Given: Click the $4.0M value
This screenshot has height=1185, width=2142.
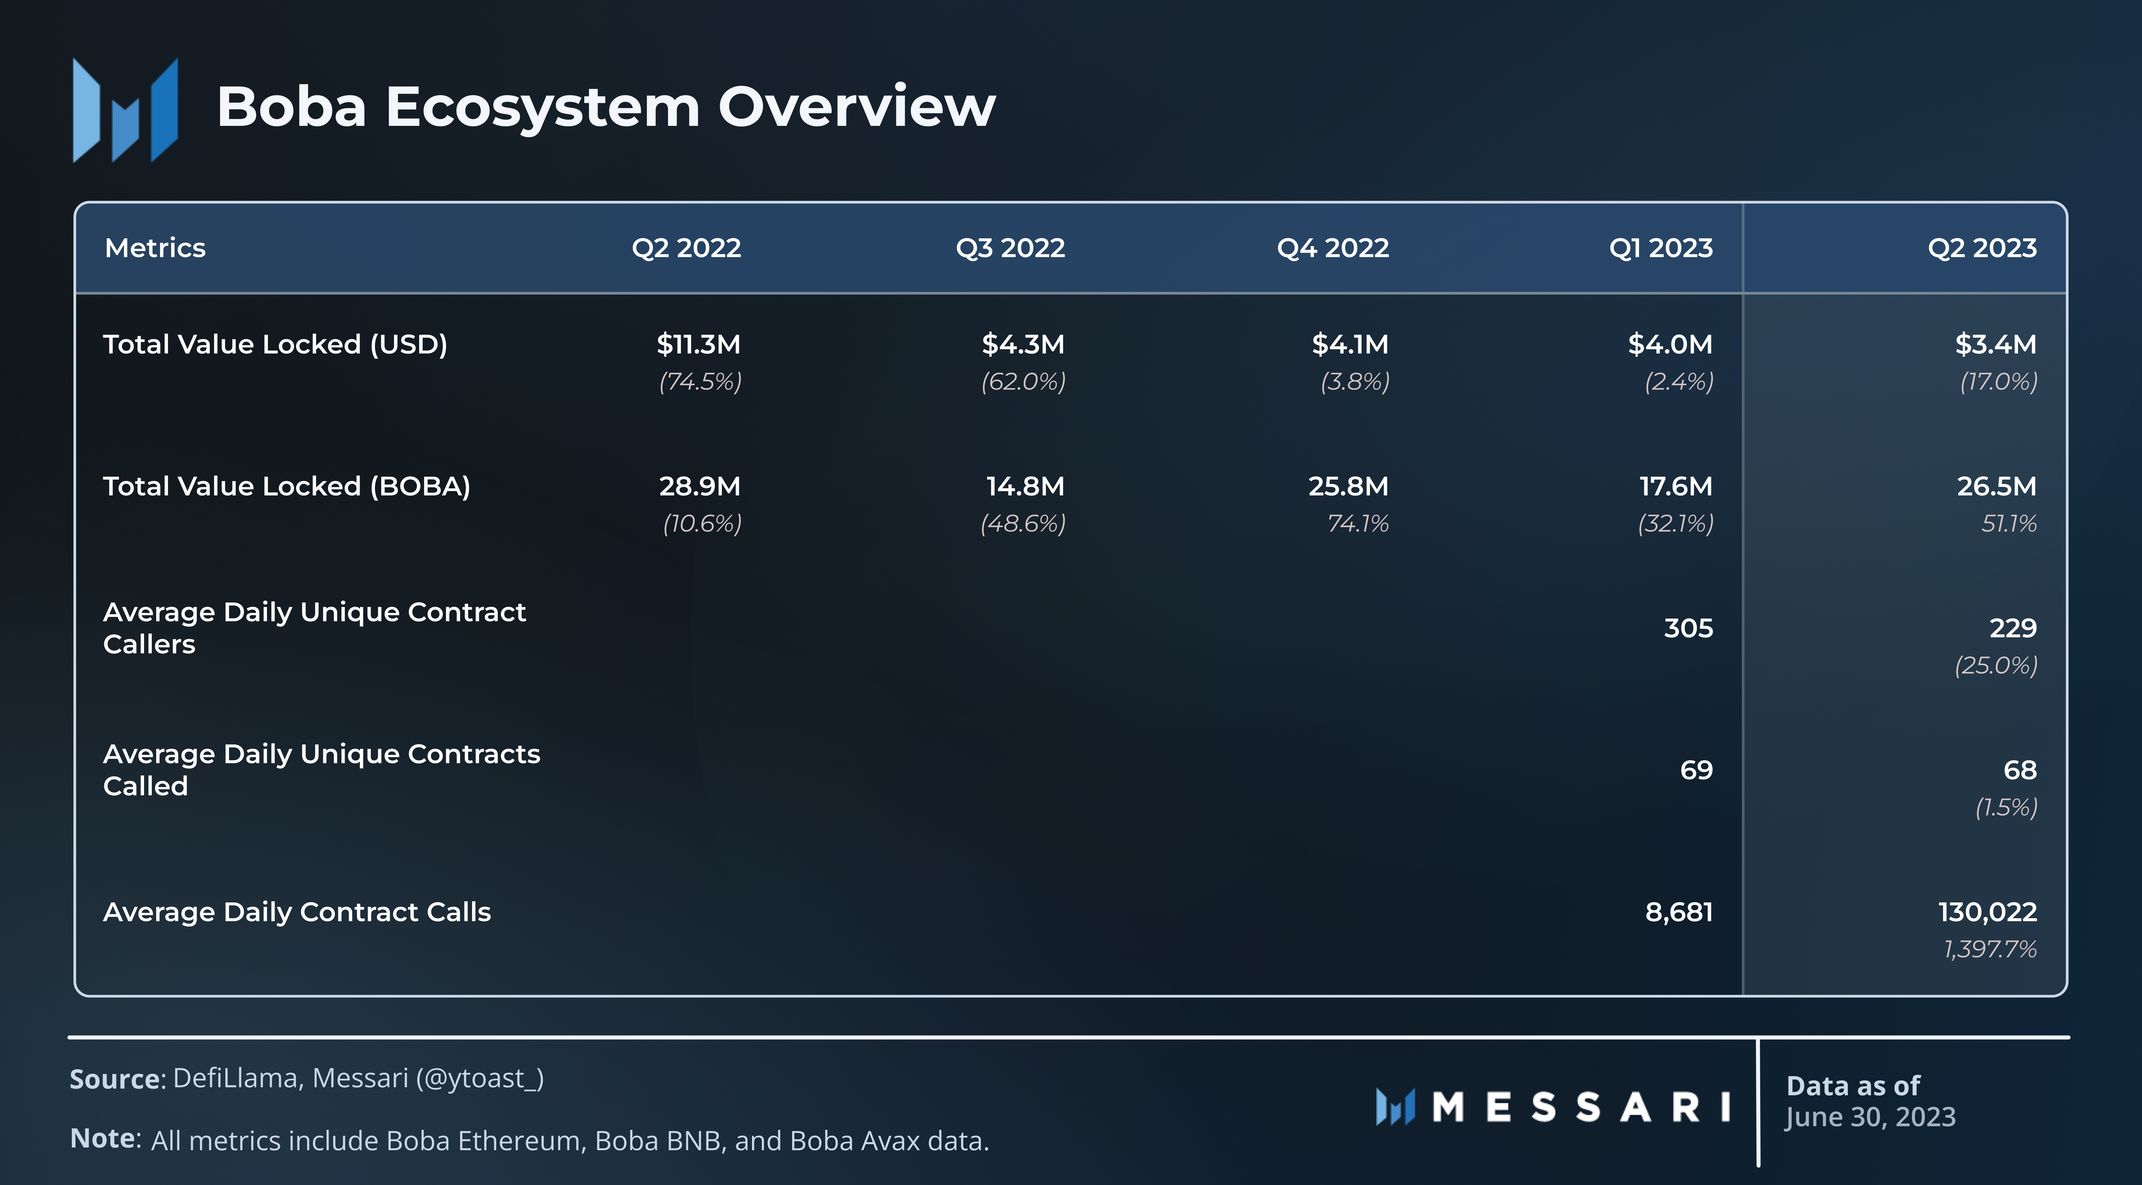Looking at the screenshot, I should coord(1670,345).
